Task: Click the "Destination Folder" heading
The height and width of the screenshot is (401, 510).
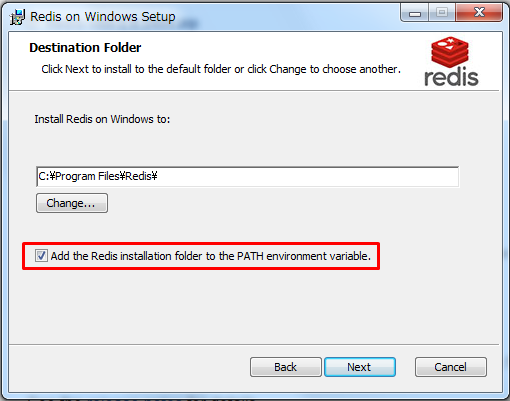Action: click(85, 48)
